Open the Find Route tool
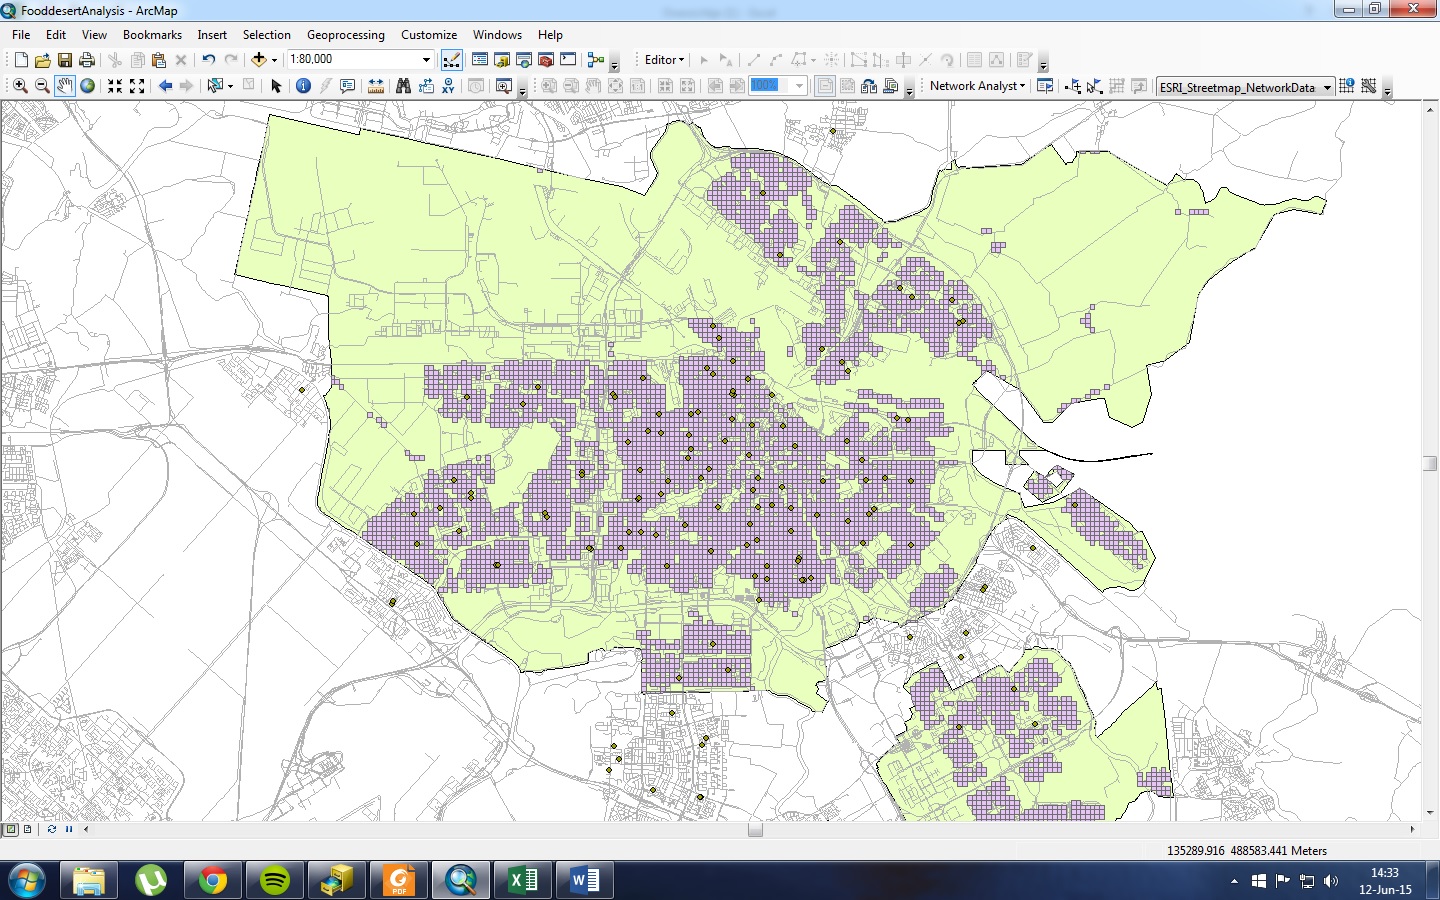This screenshot has width=1440, height=900. pyautogui.click(x=426, y=86)
